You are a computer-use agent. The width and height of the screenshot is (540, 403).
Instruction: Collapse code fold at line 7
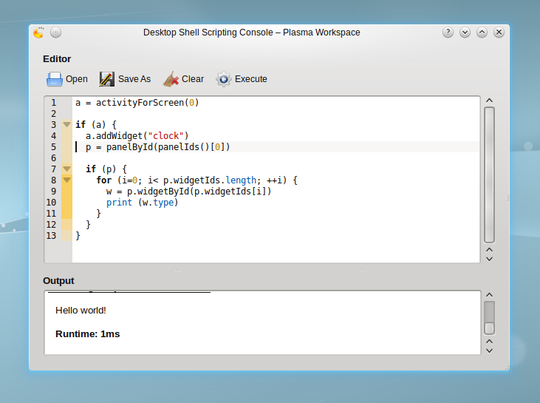coord(67,169)
